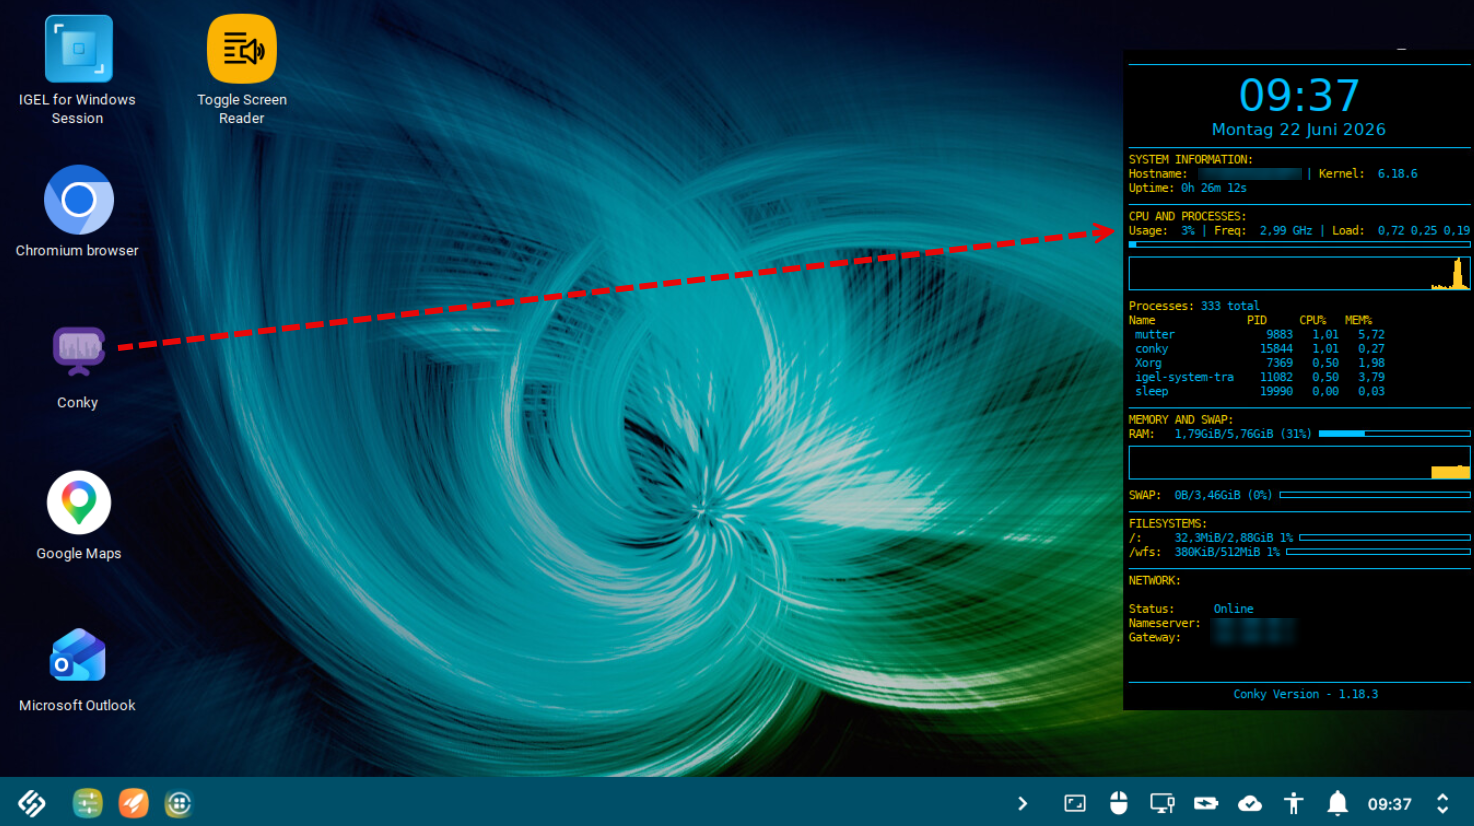Viewport: 1474px width, 826px height.
Task: Click the /wfs filesystem usage bar
Action: (x=1378, y=552)
